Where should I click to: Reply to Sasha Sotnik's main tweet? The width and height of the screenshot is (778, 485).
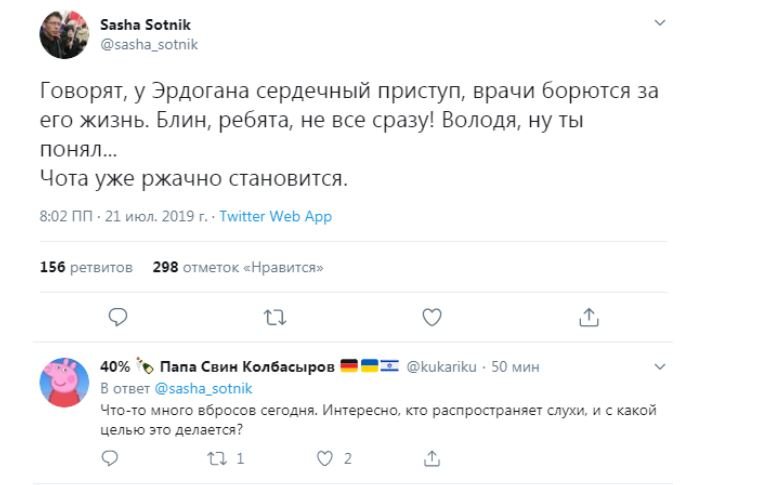117,317
